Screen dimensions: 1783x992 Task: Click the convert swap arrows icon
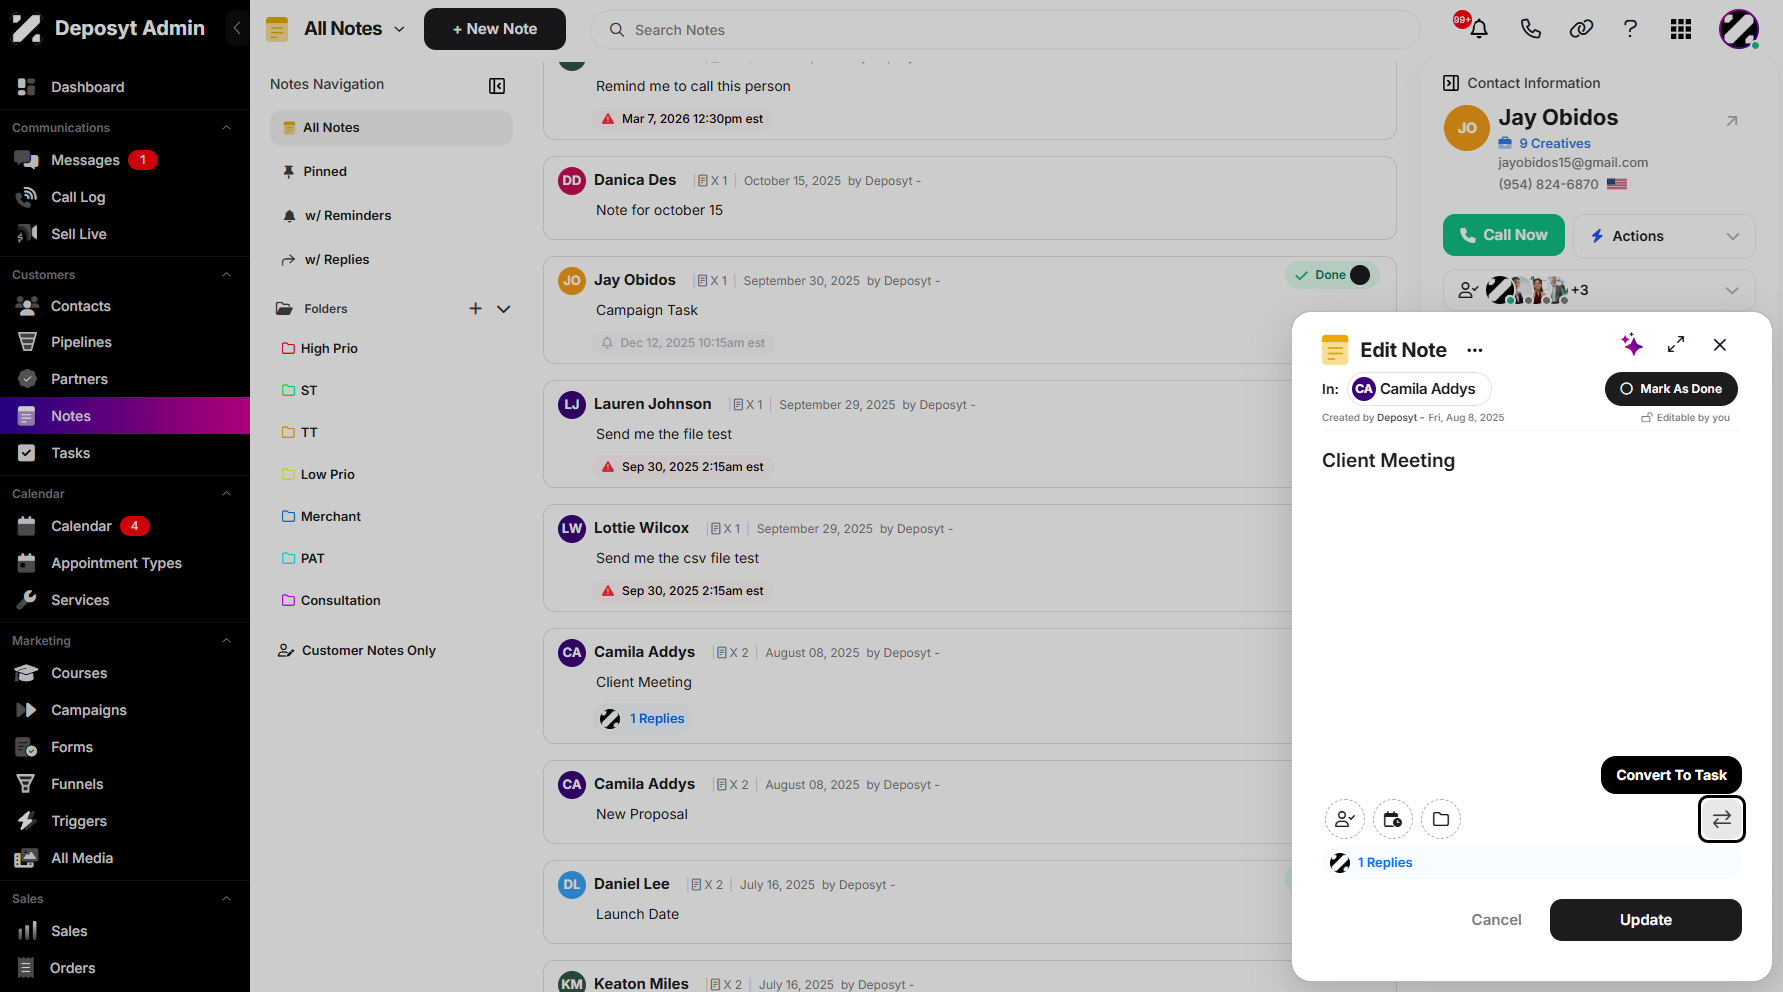coord(1722,820)
